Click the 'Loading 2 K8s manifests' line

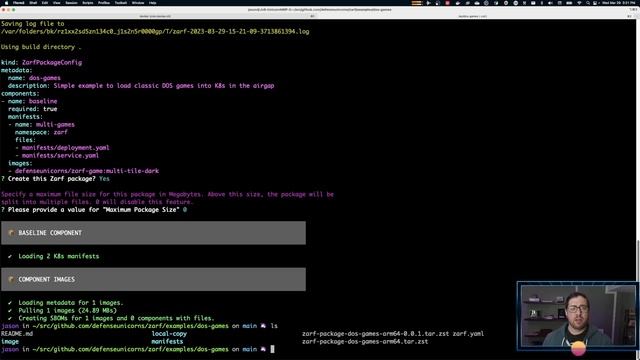point(53,256)
